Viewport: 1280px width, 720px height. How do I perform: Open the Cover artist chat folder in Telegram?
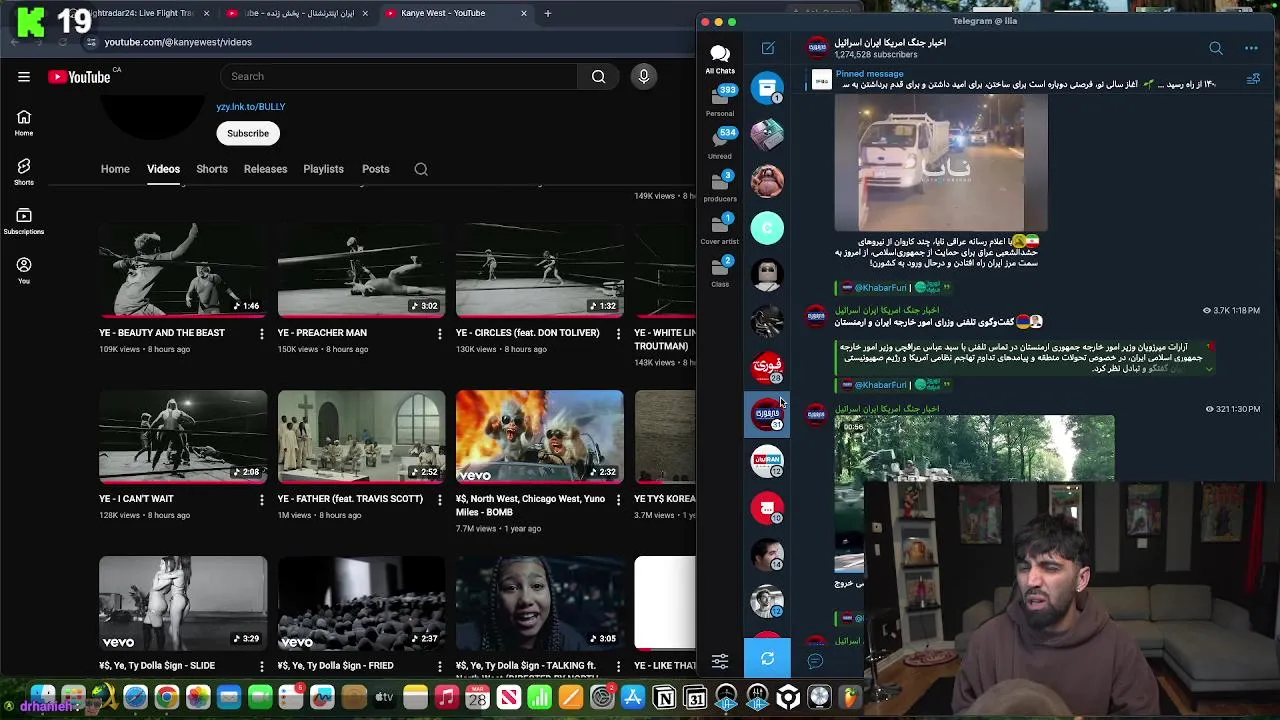point(720,229)
